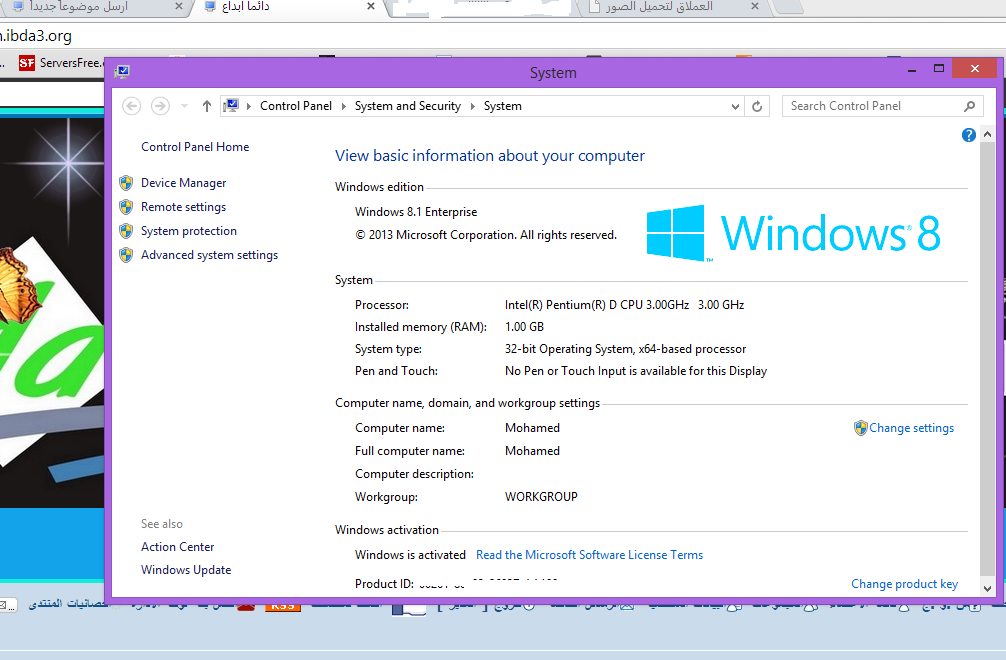The width and height of the screenshot is (1006, 660).
Task: Select System in the breadcrumb
Action: click(x=502, y=106)
